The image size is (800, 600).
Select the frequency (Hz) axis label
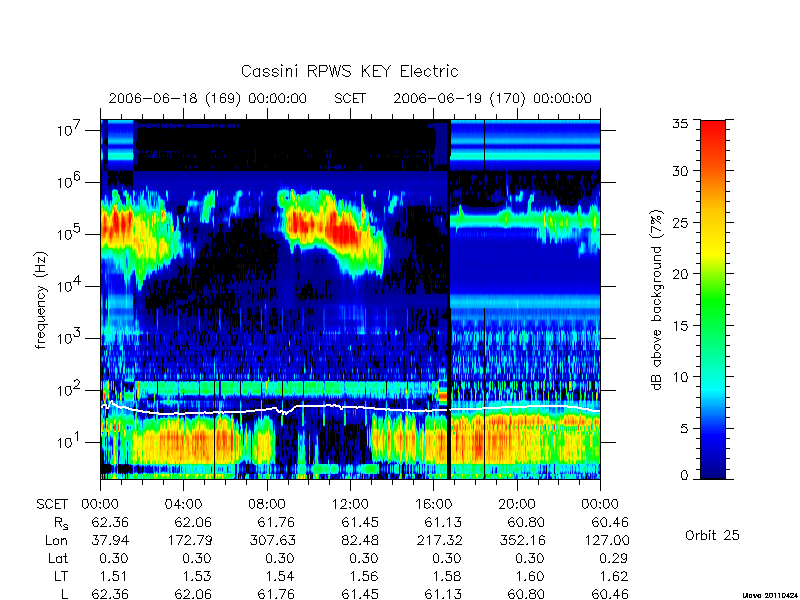(41, 300)
